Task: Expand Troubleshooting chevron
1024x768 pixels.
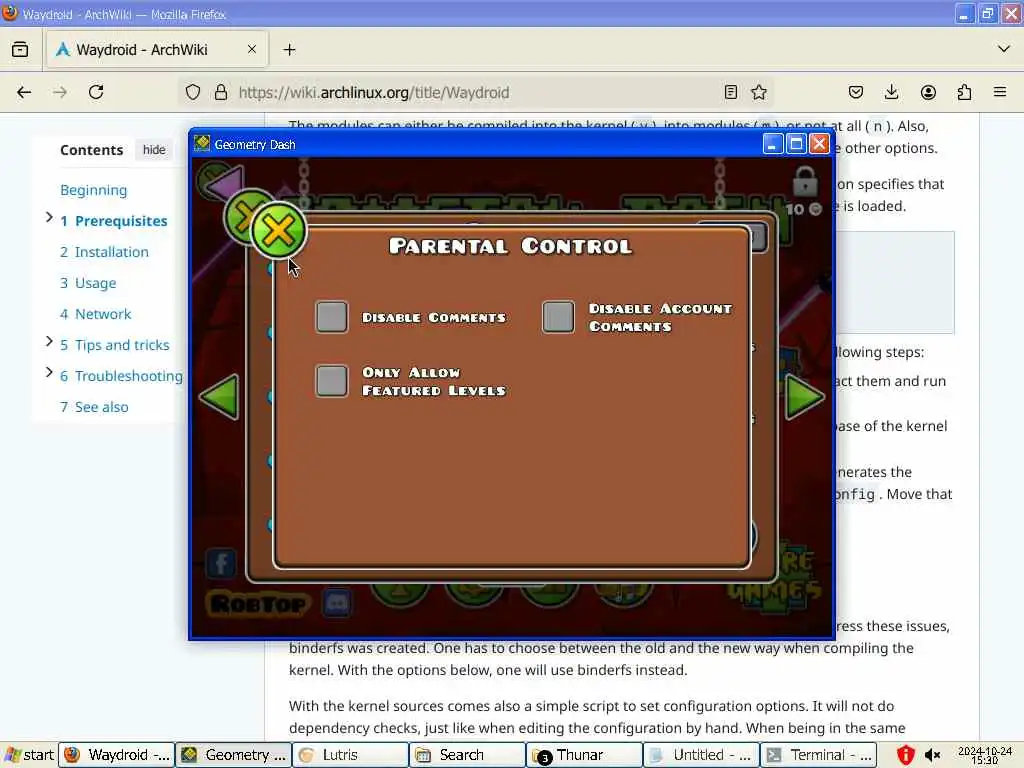Action: [x=49, y=372]
